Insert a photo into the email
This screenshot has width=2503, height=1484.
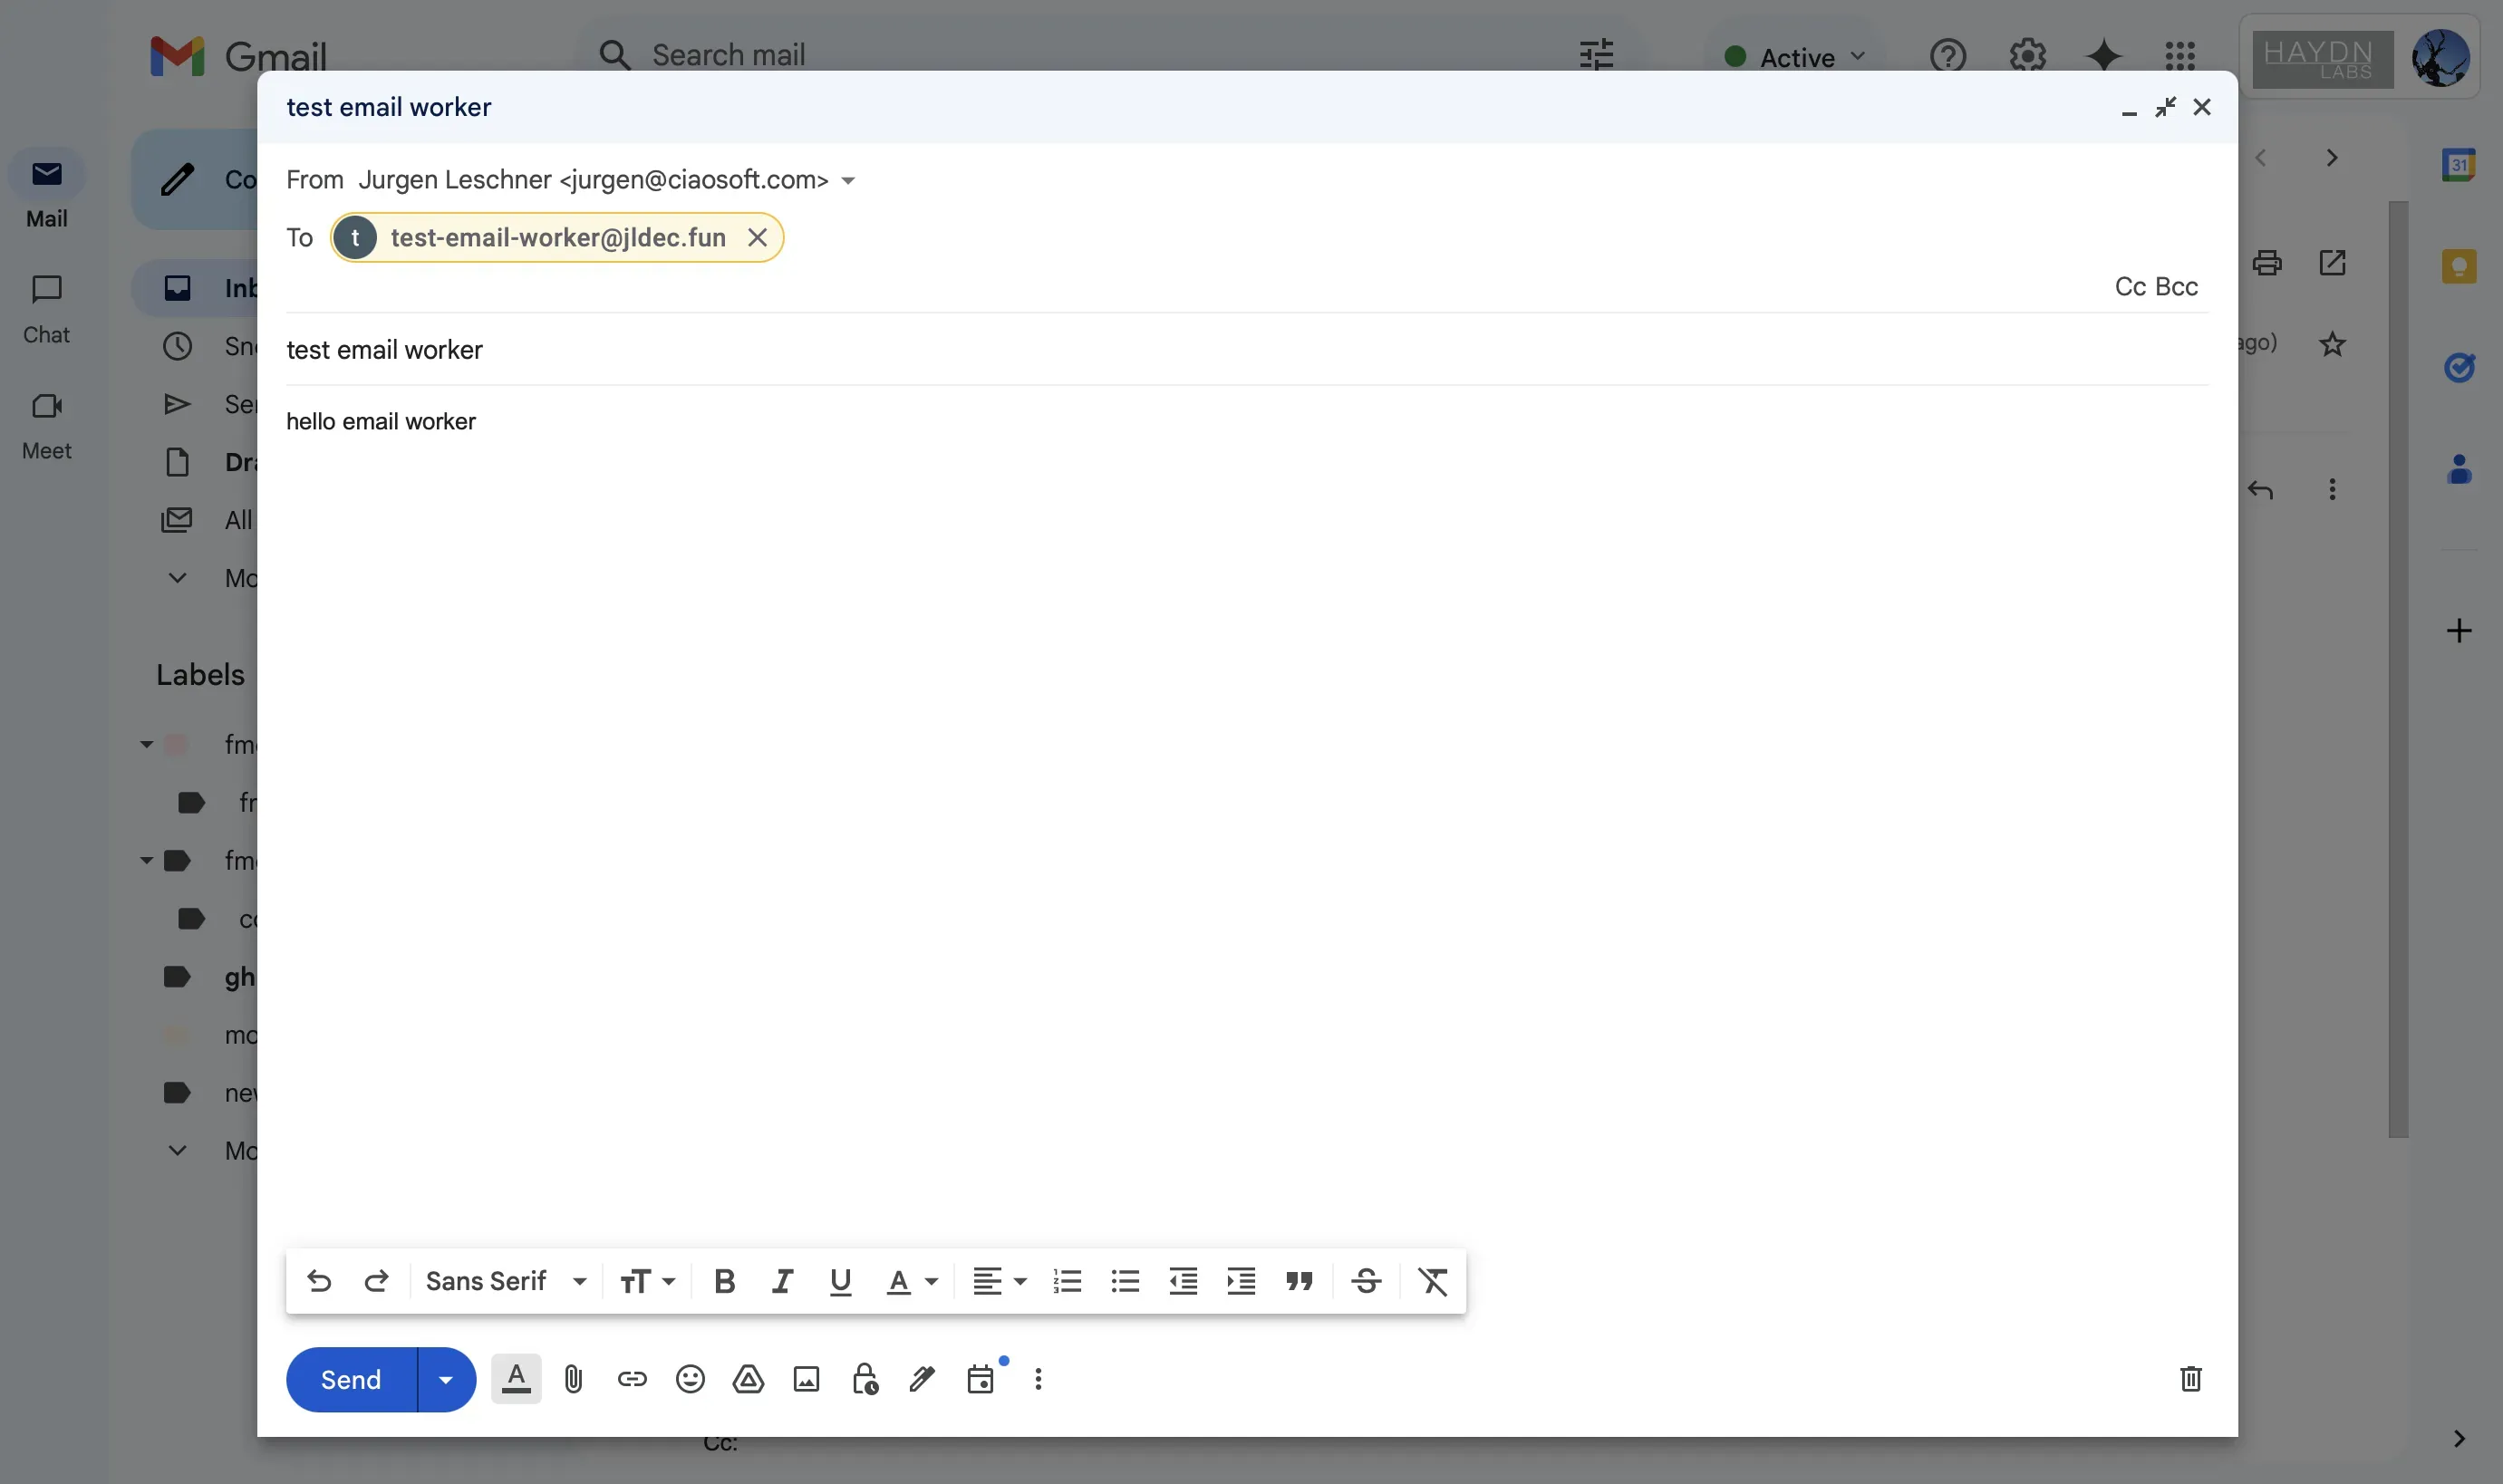click(805, 1378)
